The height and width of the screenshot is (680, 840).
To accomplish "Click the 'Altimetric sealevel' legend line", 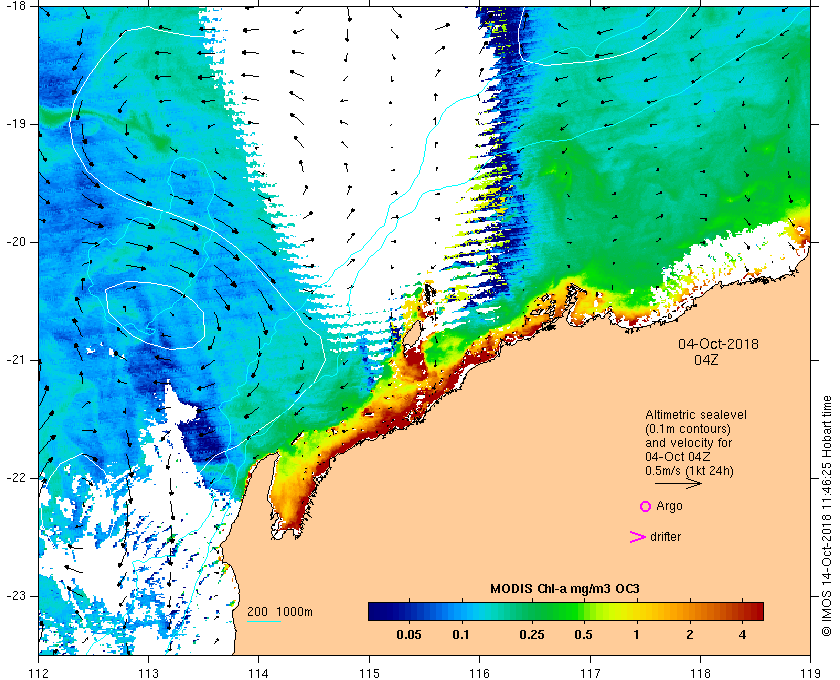I will point(696,415).
